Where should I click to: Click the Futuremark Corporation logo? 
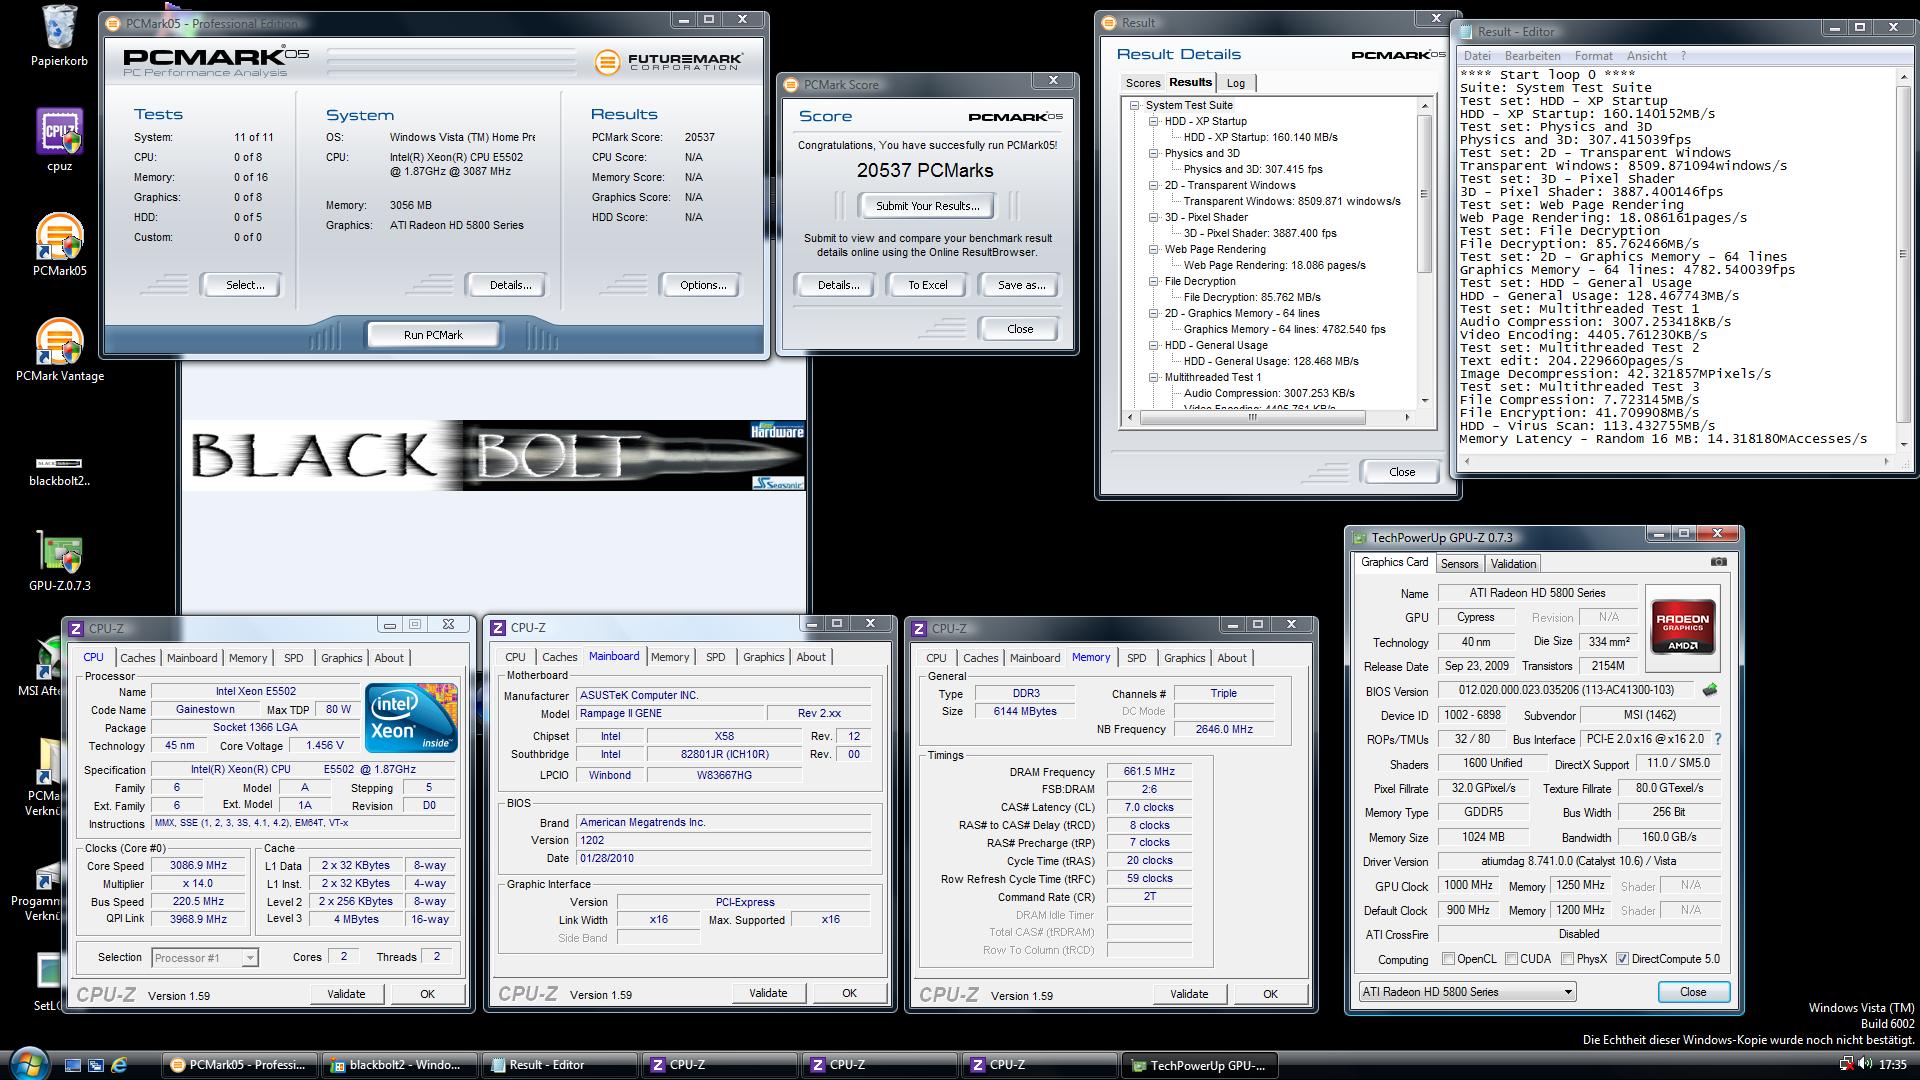pos(669,62)
